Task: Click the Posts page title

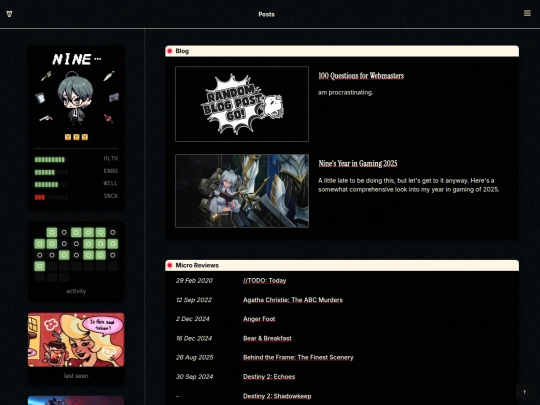Action: coord(267,14)
